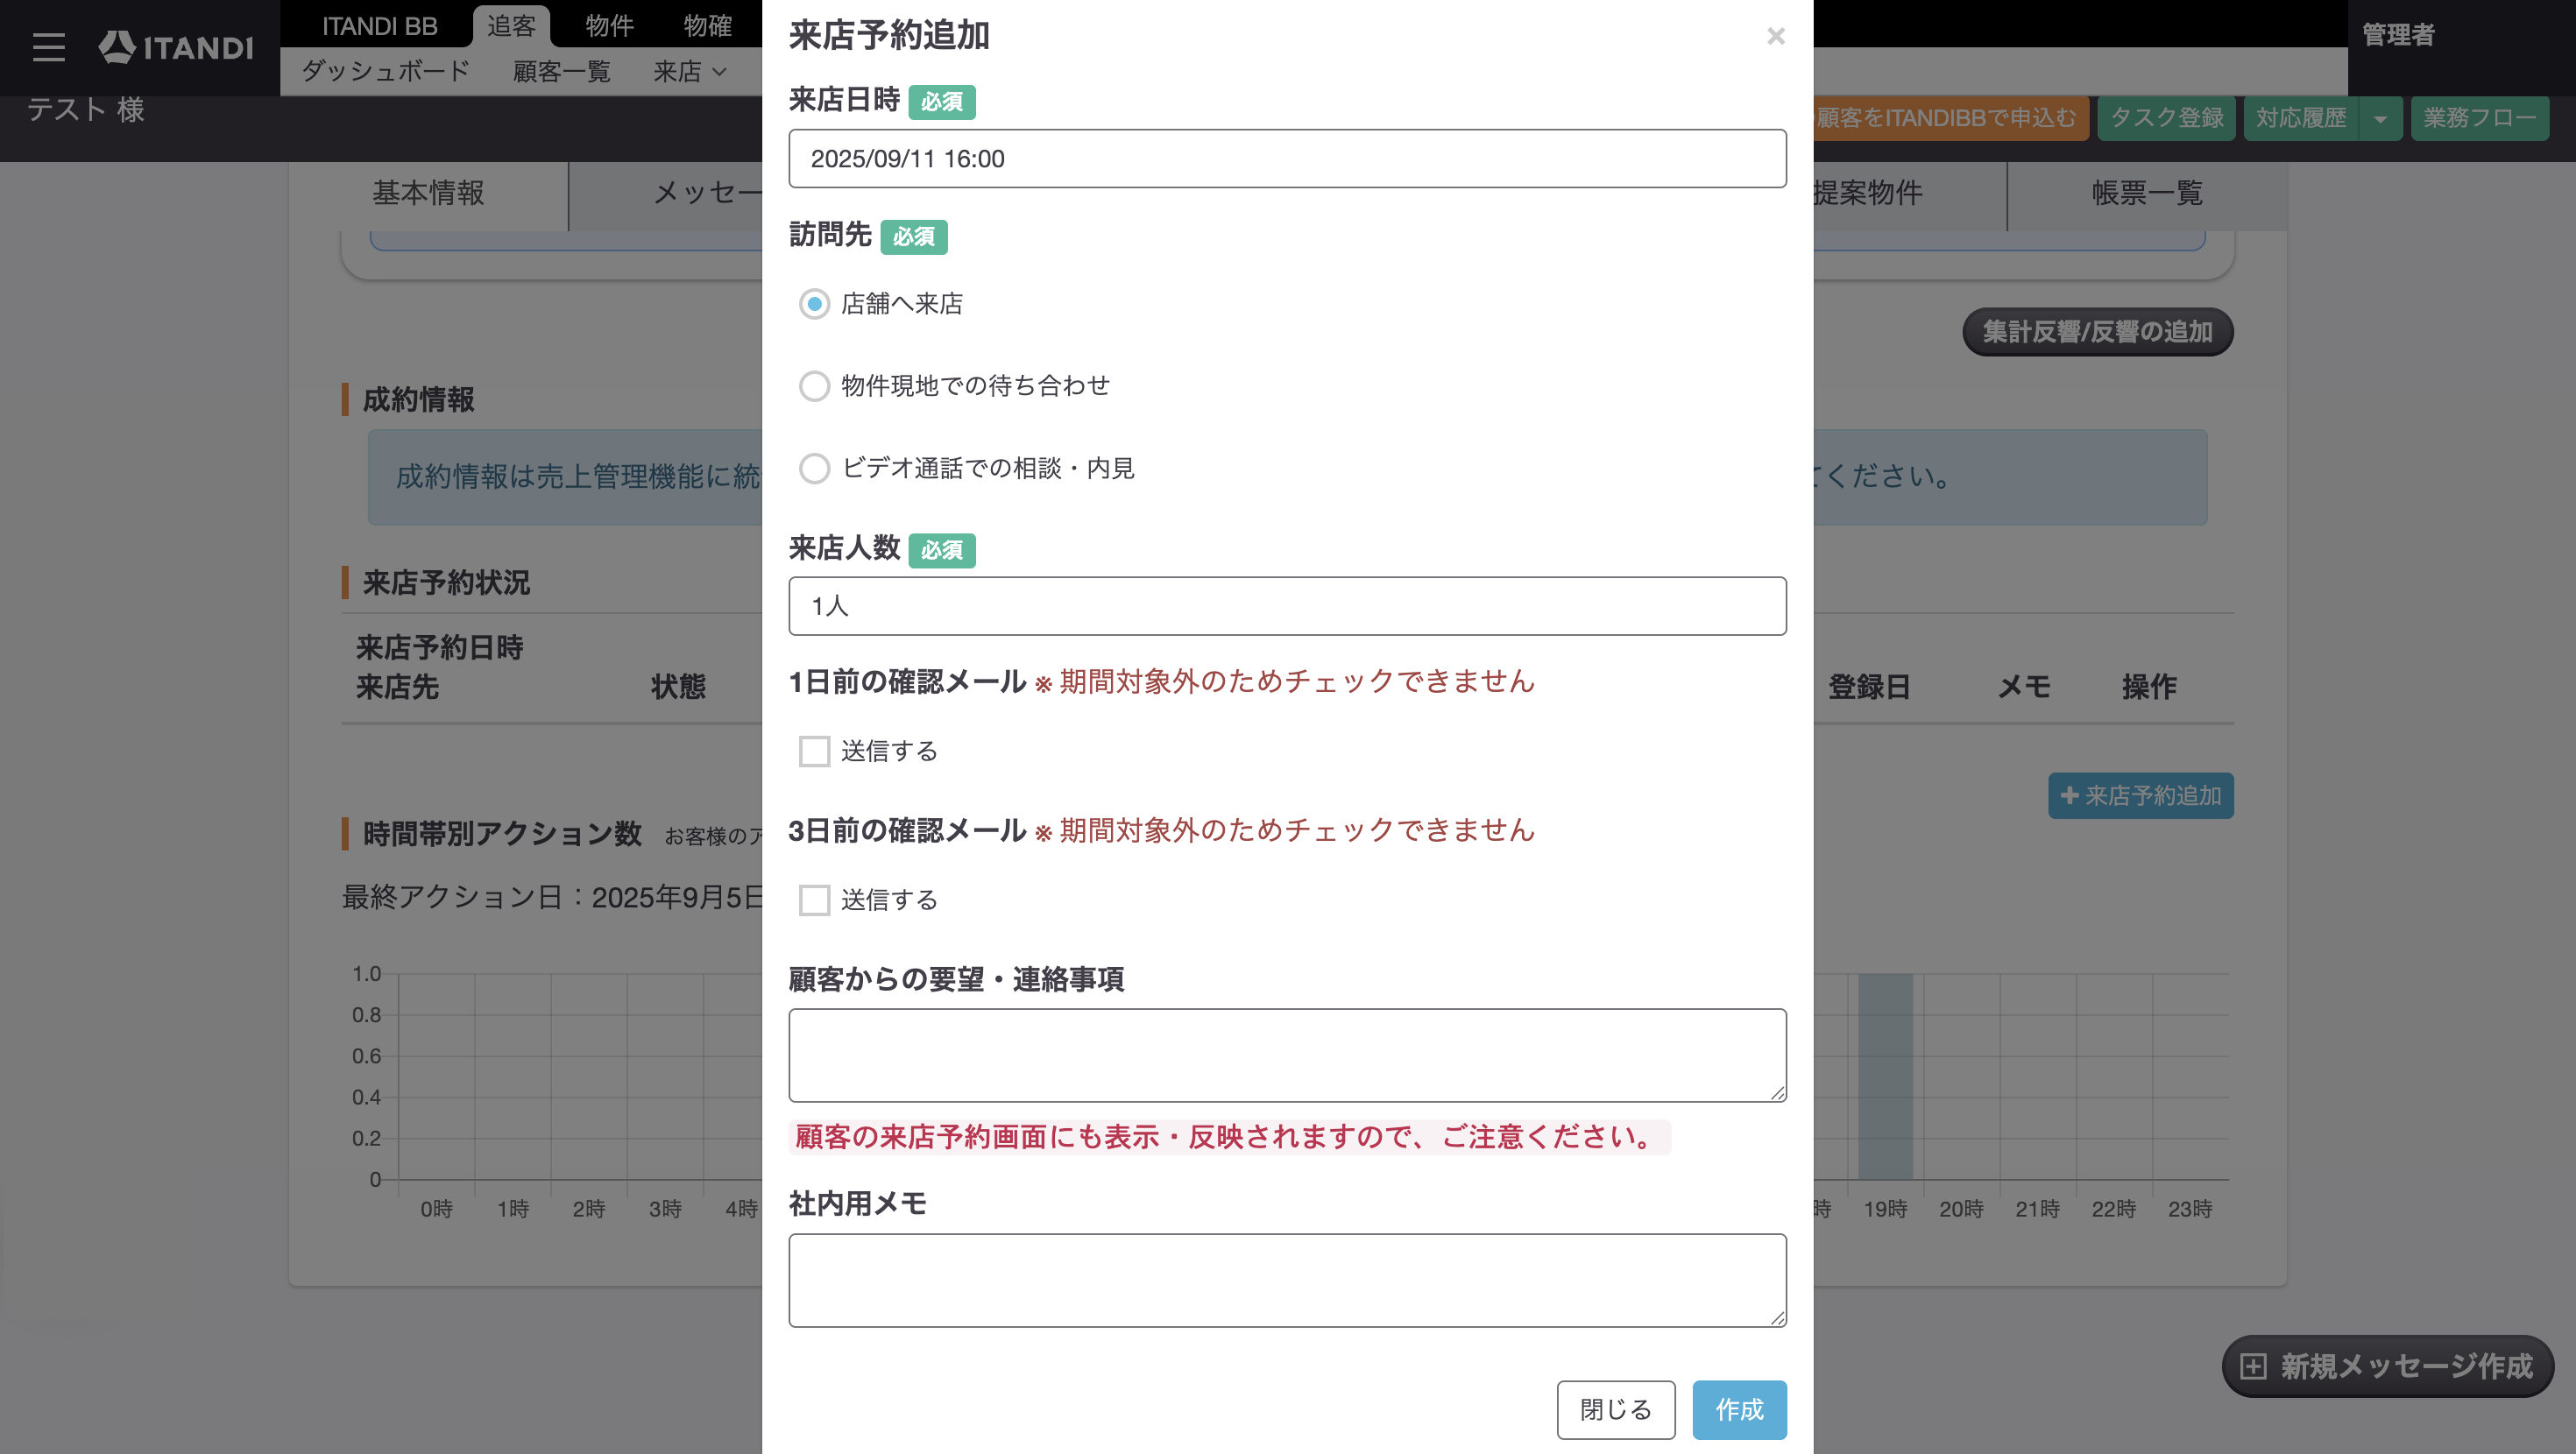Click the 対応履歴 button

click(2300, 118)
